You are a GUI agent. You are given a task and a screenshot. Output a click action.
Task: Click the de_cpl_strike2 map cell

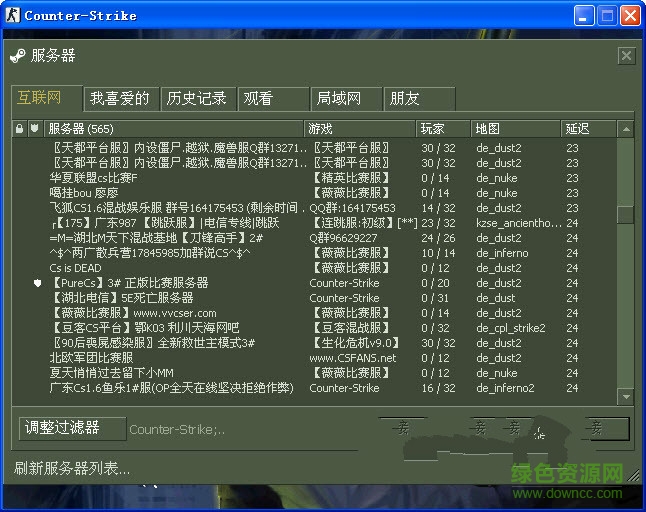[x=511, y=328]
